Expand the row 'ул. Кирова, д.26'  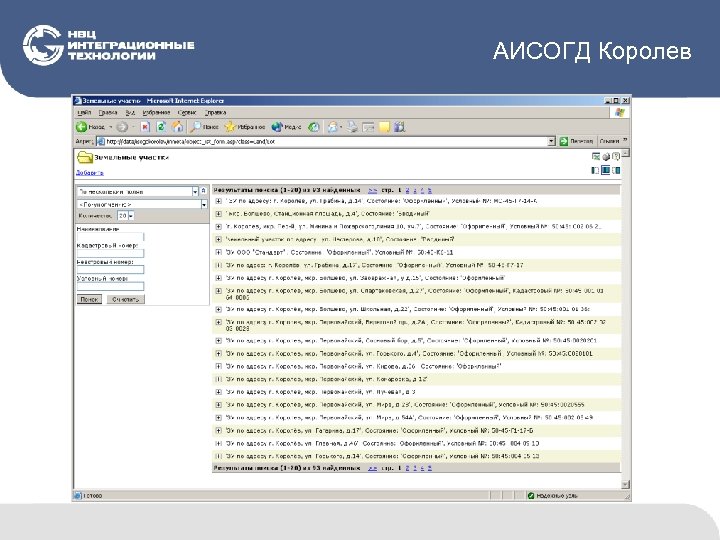click(x=218, y=366)
